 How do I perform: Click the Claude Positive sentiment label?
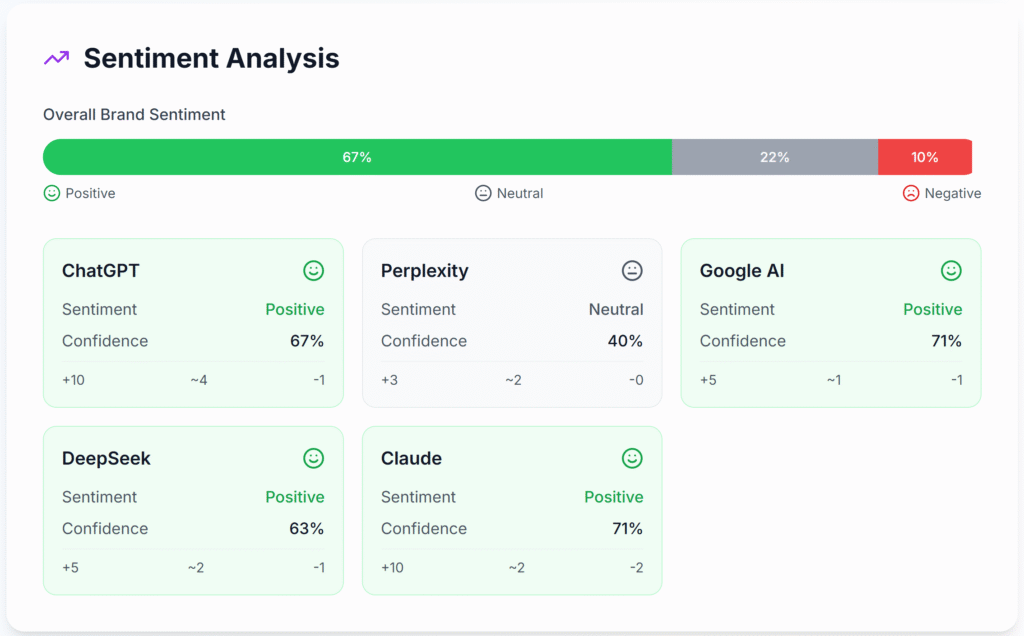coord(613,497)
